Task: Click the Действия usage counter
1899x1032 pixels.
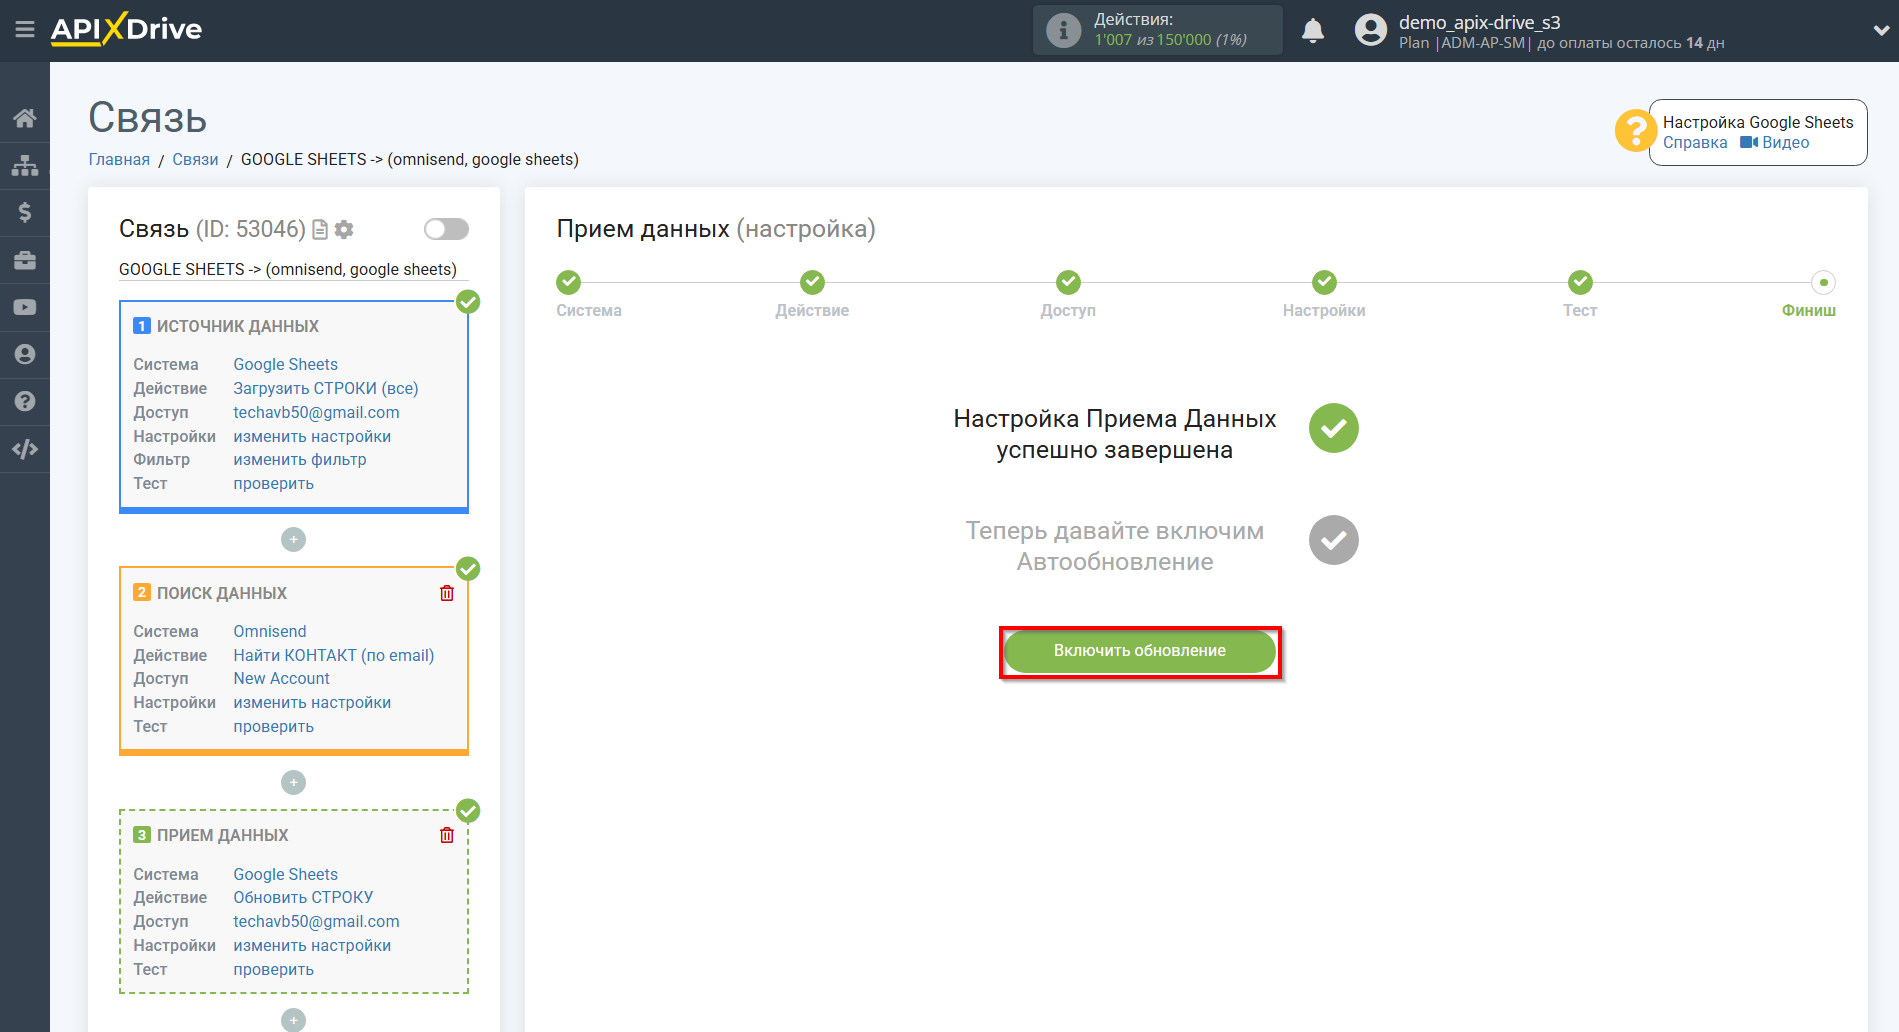Action: coord(1157,29)
